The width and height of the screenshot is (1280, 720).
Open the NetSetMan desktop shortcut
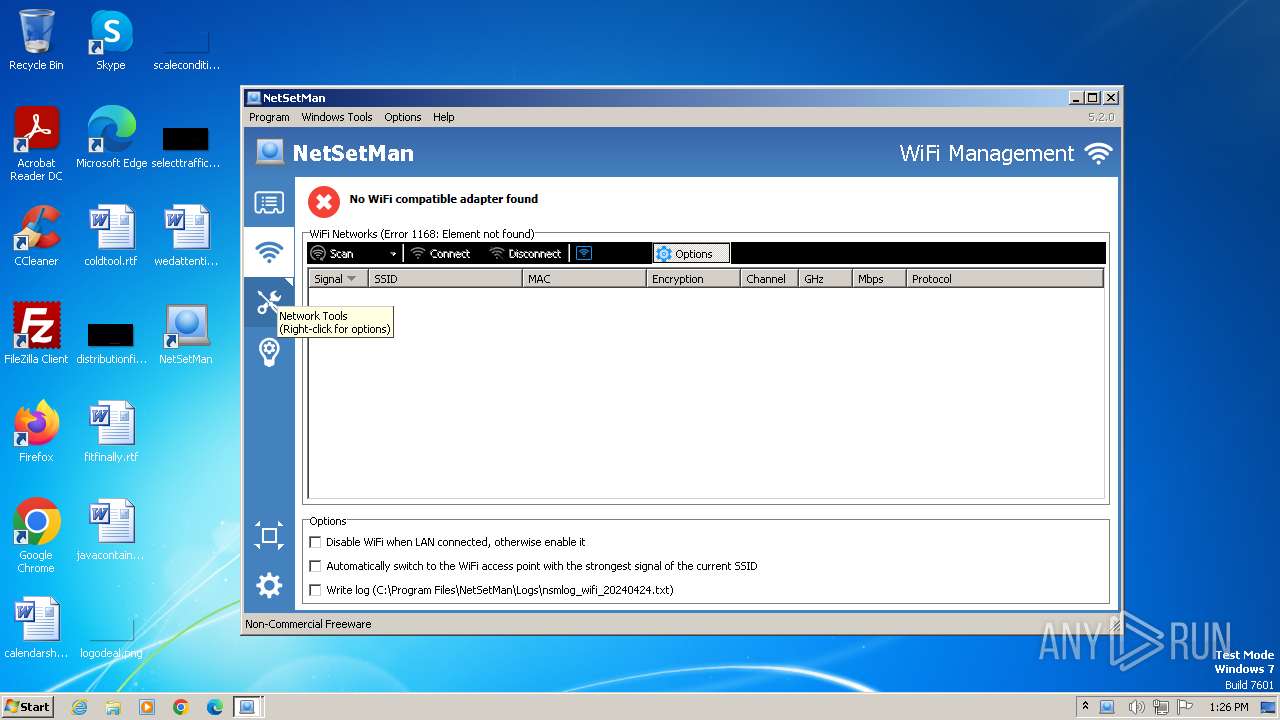[x=186, y=334]
